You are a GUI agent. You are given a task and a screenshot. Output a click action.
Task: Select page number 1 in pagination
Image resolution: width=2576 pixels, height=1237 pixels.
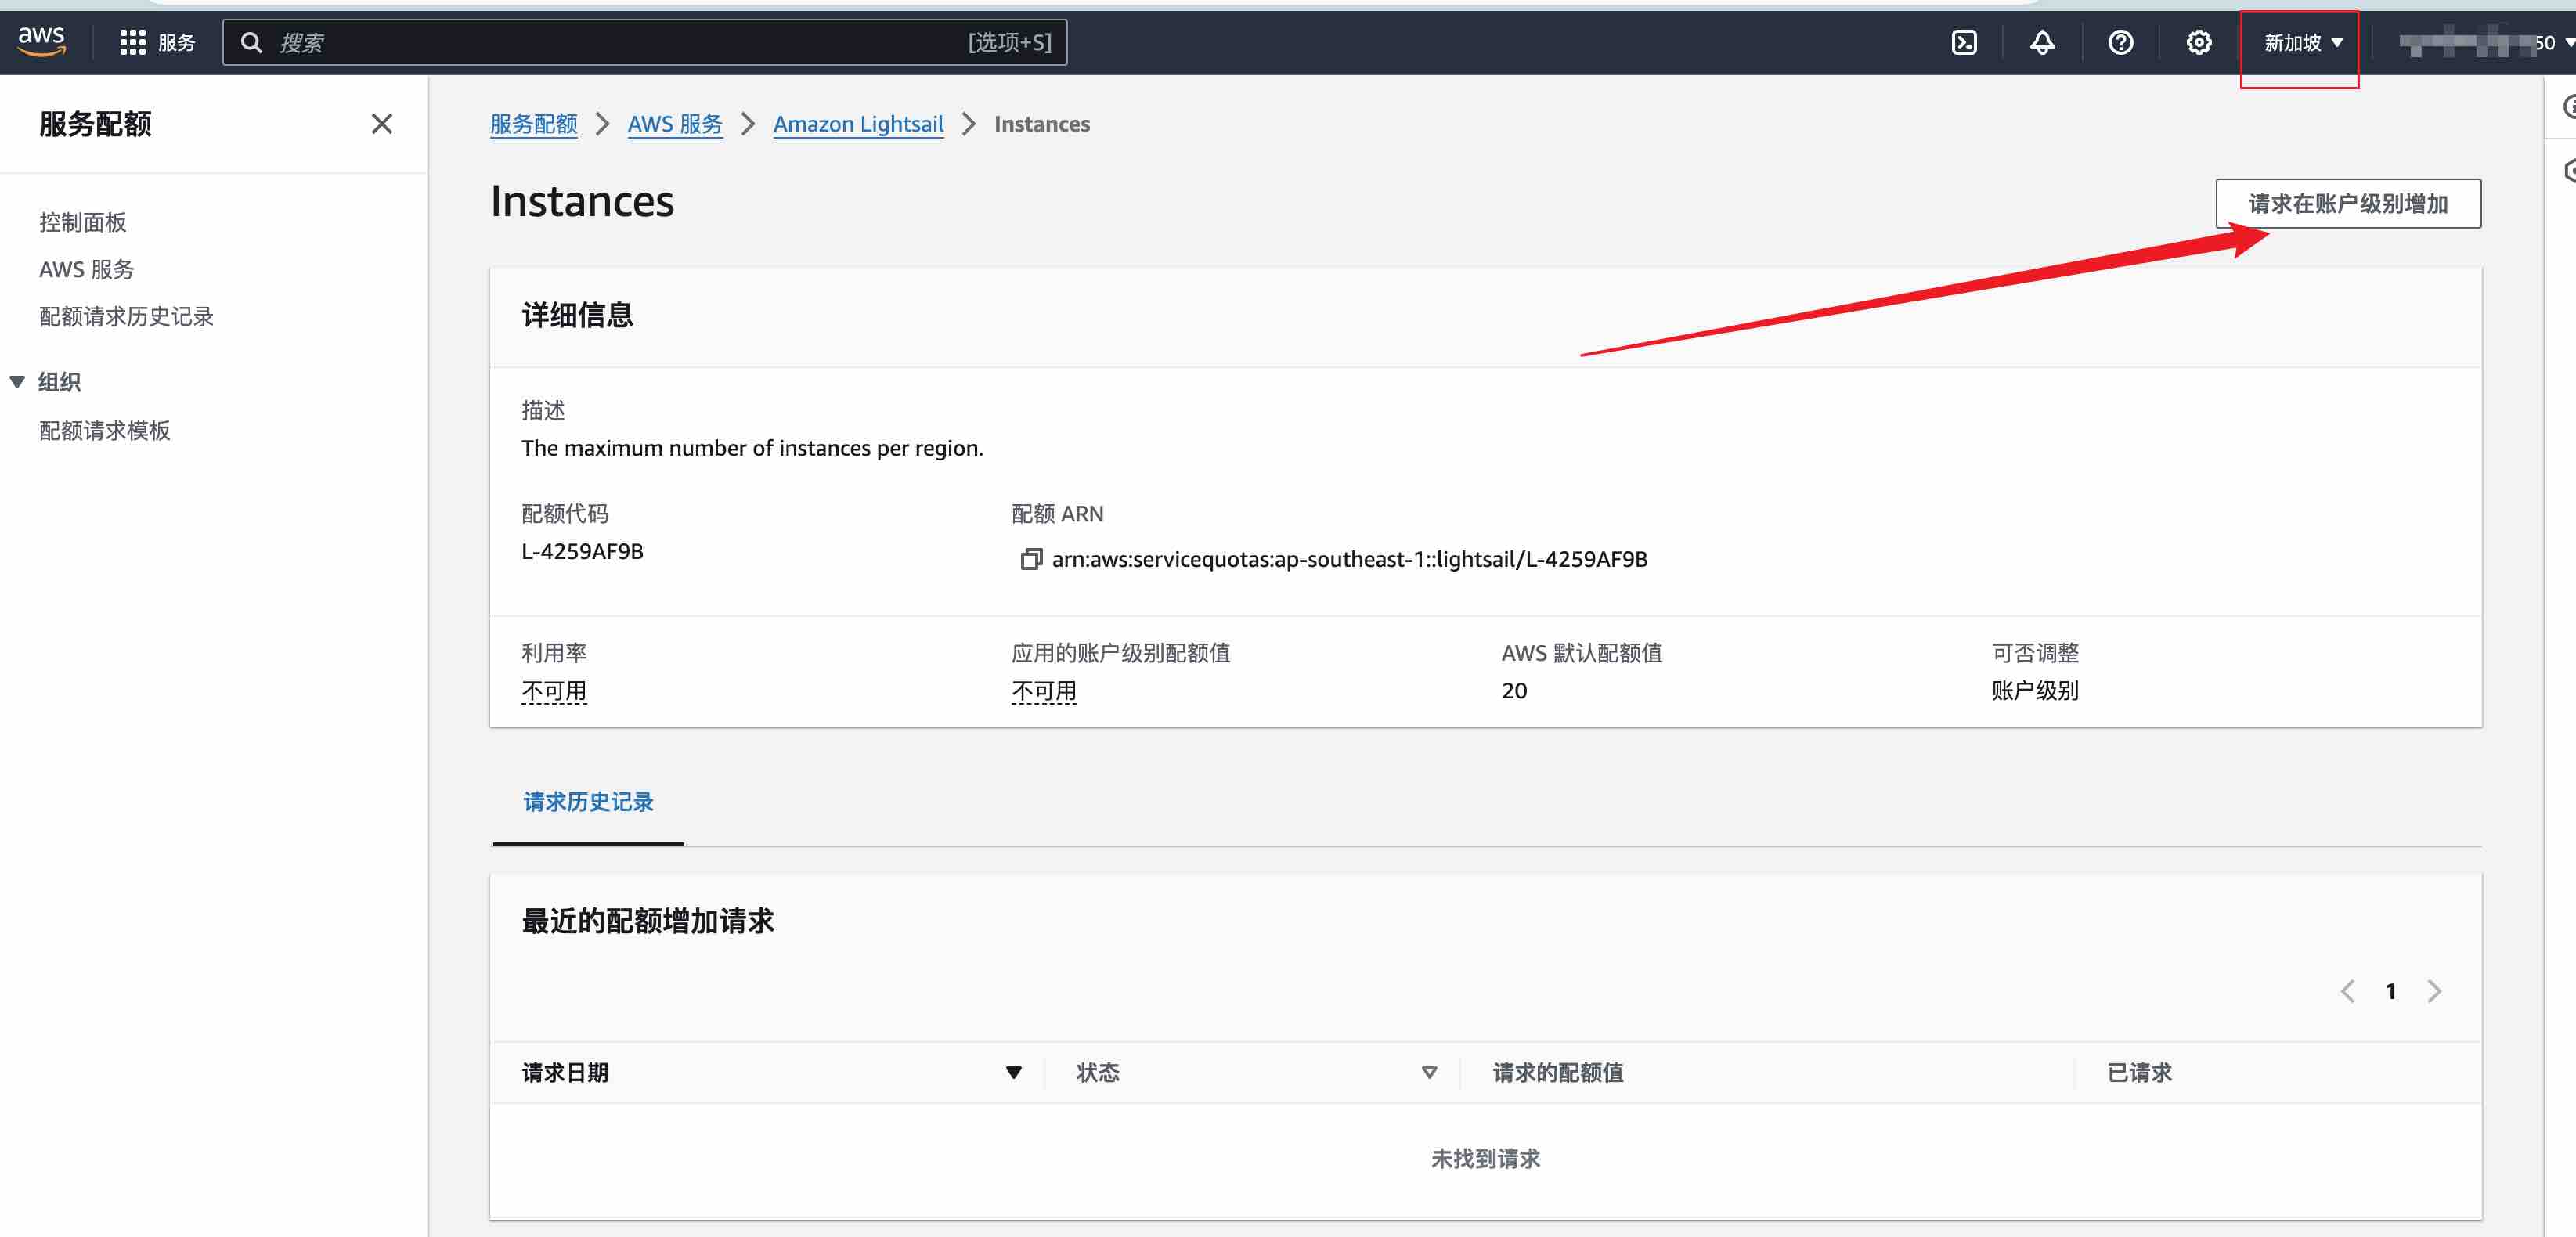[2390, 991]
